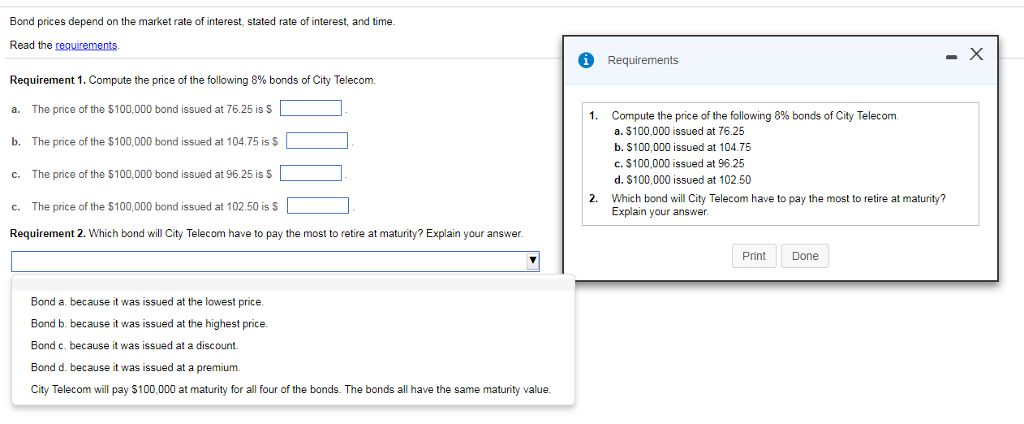Click the Requirement 2 combo box field

coord(275,261)
